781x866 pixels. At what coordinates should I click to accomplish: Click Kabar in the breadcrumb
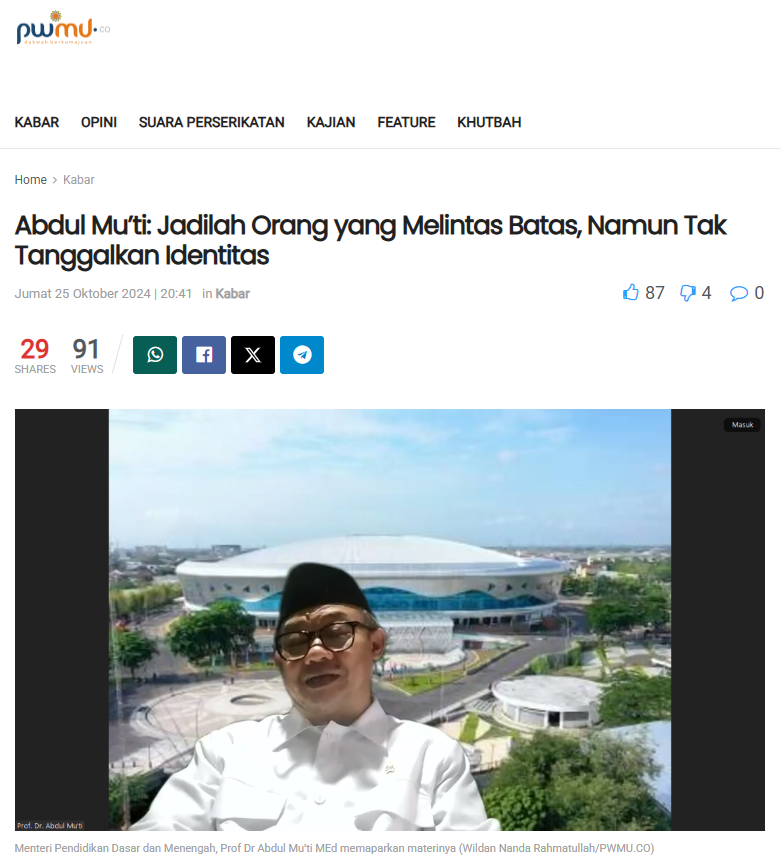click(x=78, y=179)
